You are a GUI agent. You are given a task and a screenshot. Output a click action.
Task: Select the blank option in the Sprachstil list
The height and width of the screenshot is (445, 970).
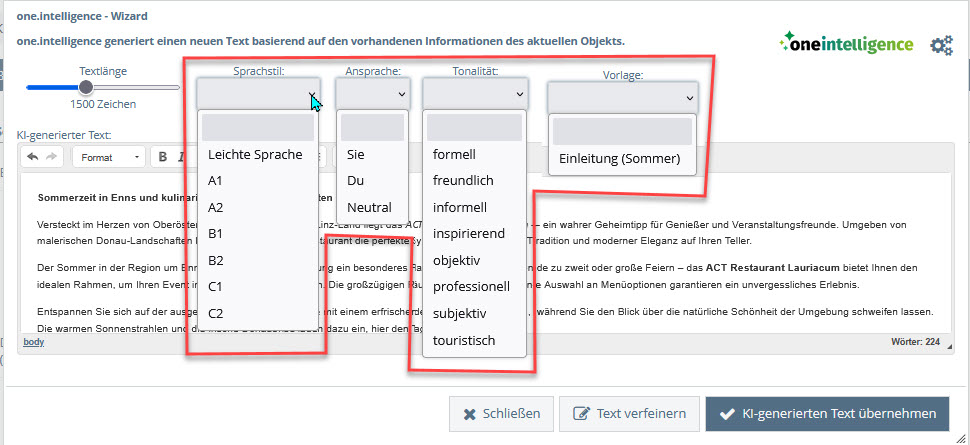click(258, 127)
